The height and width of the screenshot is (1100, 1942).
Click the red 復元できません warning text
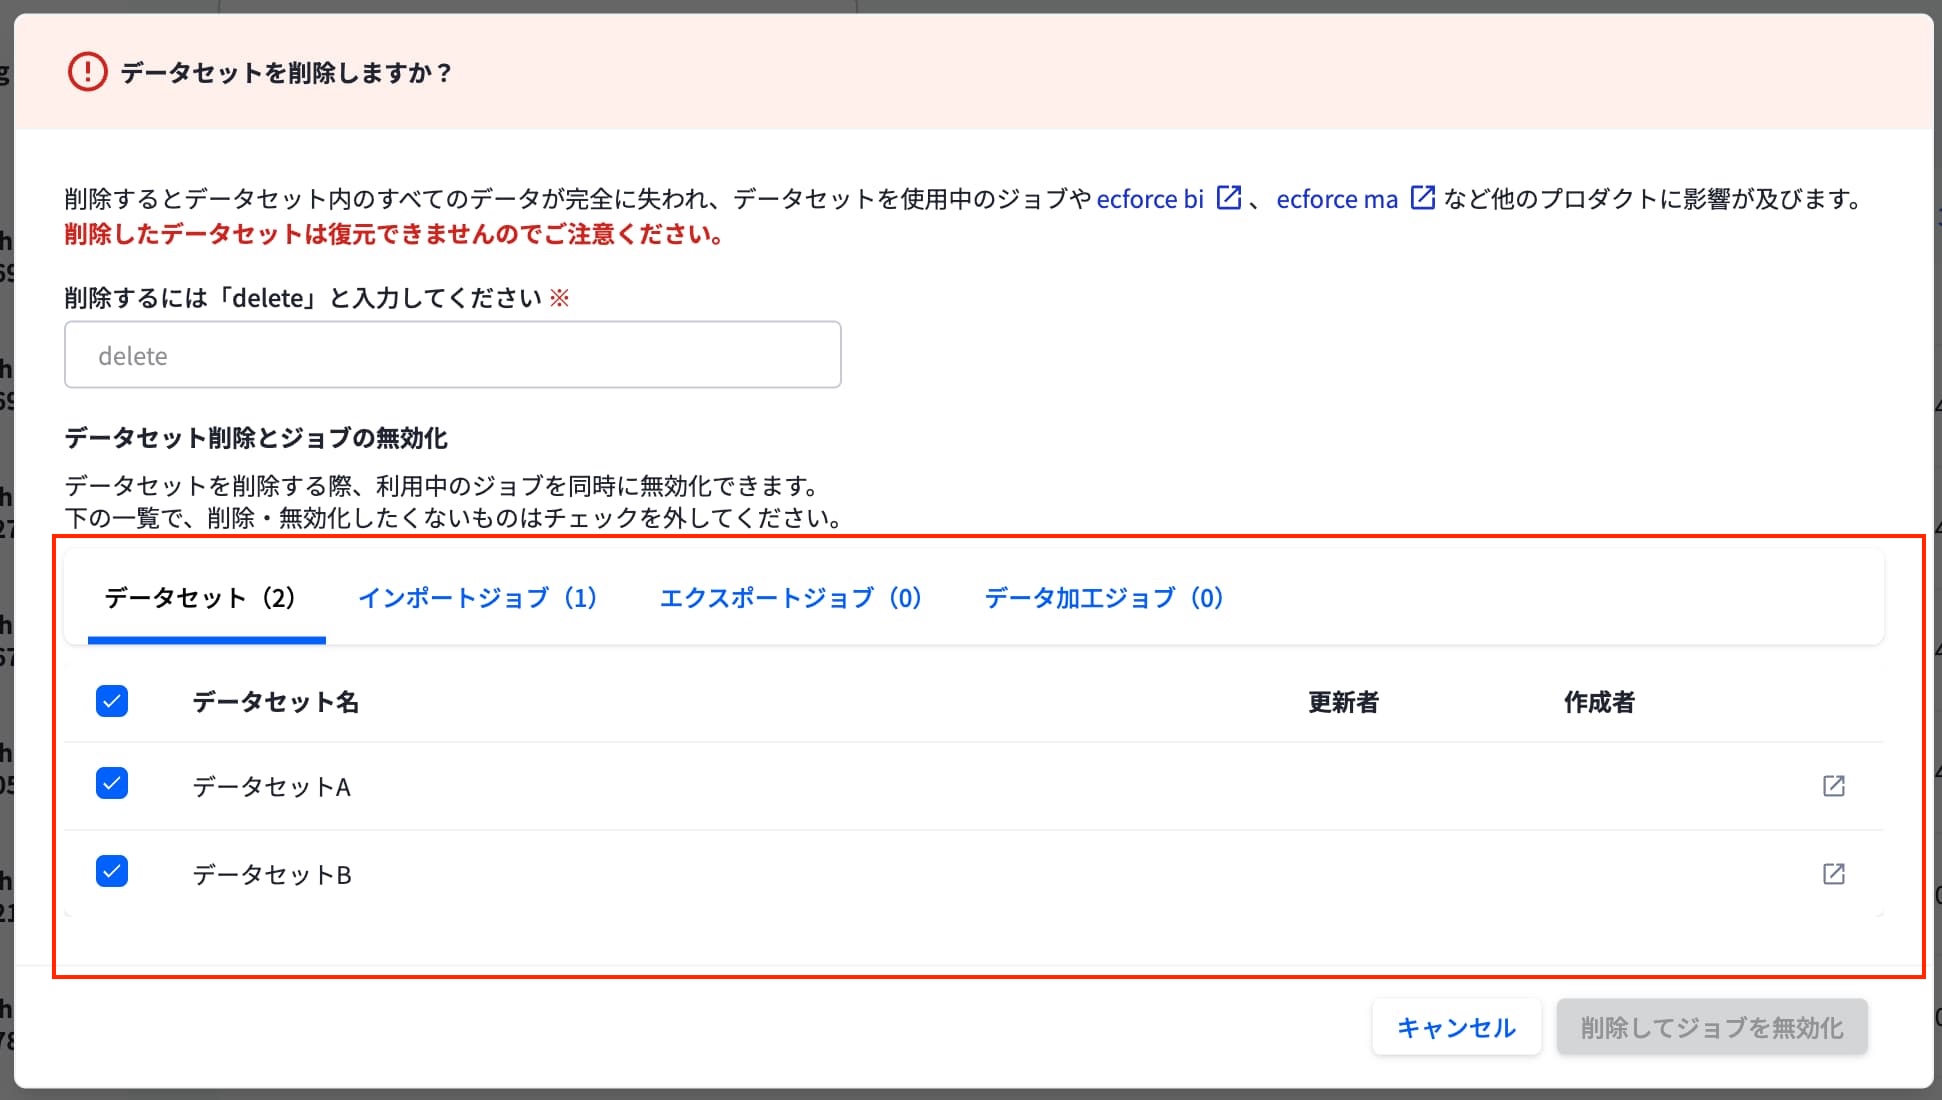point(396,234)
